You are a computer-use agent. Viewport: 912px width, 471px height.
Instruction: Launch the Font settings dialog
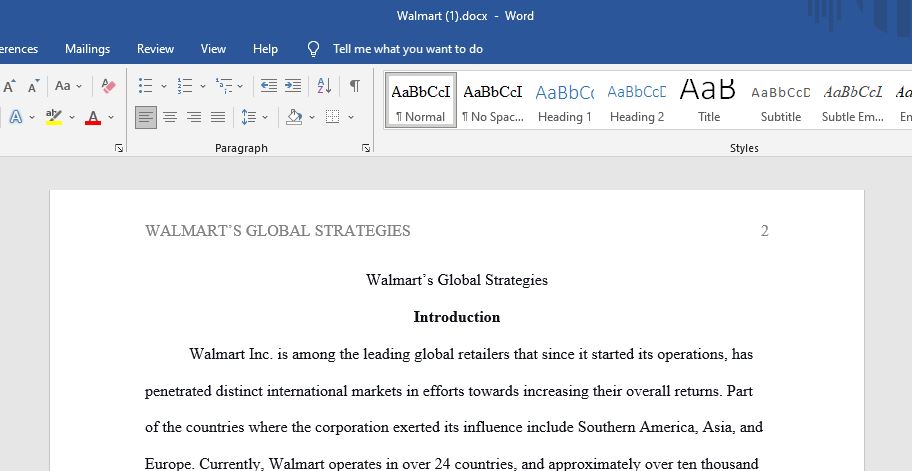point(119,148)
